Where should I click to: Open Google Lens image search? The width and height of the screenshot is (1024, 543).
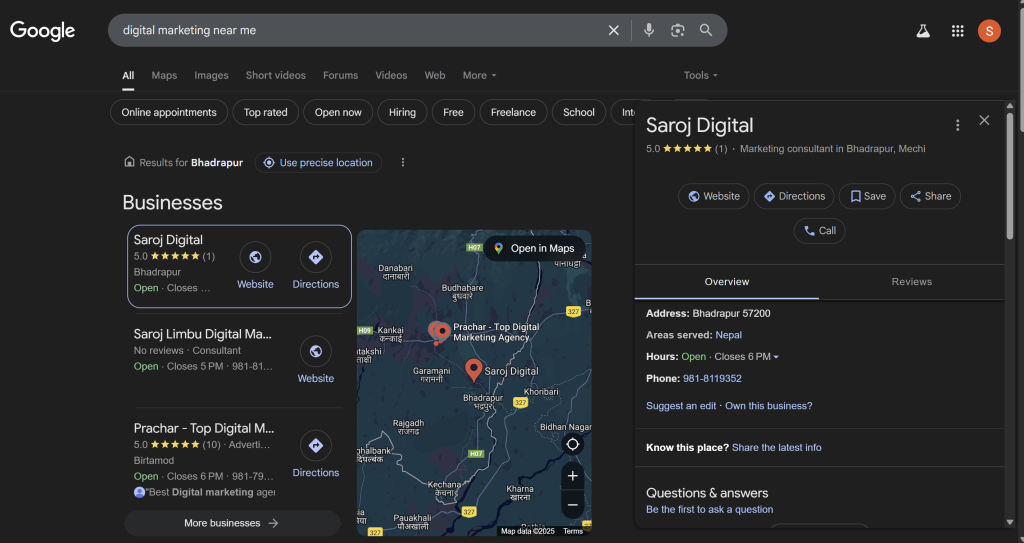coord(678,30)
